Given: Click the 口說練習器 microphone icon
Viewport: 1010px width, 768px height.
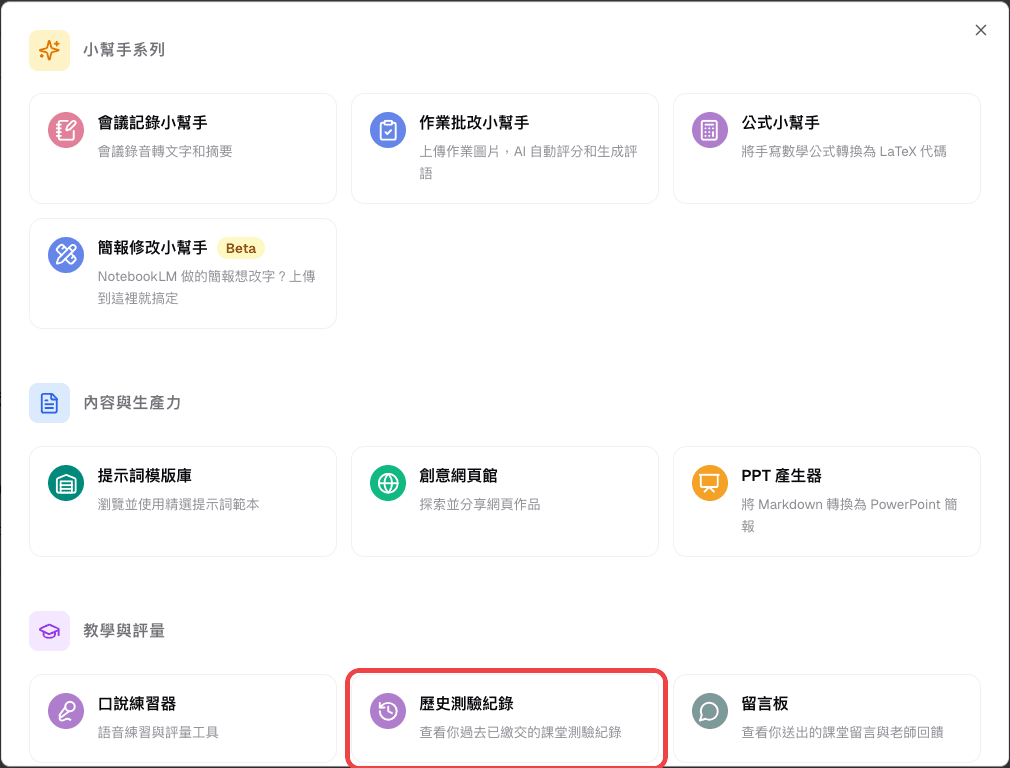Looking at the screenshot, I should click(66, 711).
